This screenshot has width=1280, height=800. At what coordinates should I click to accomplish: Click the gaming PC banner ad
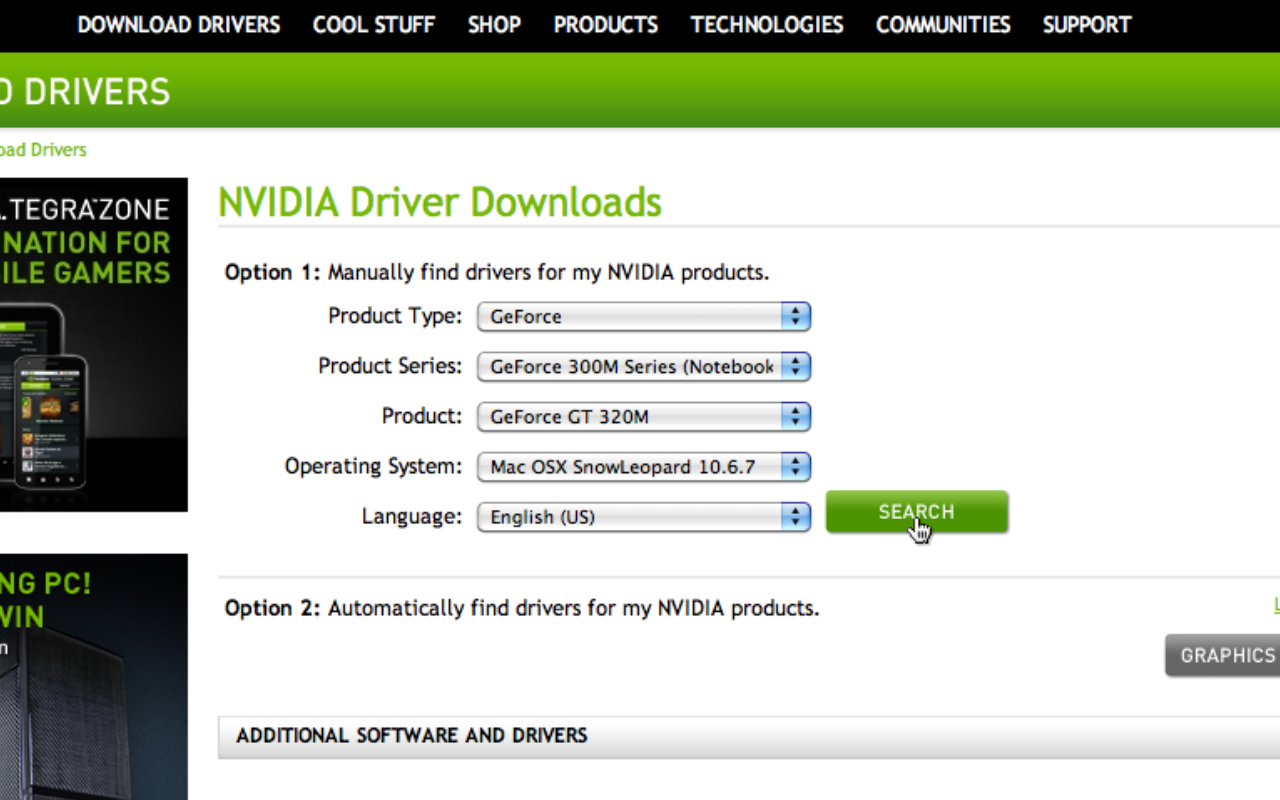tap(94, 677)
